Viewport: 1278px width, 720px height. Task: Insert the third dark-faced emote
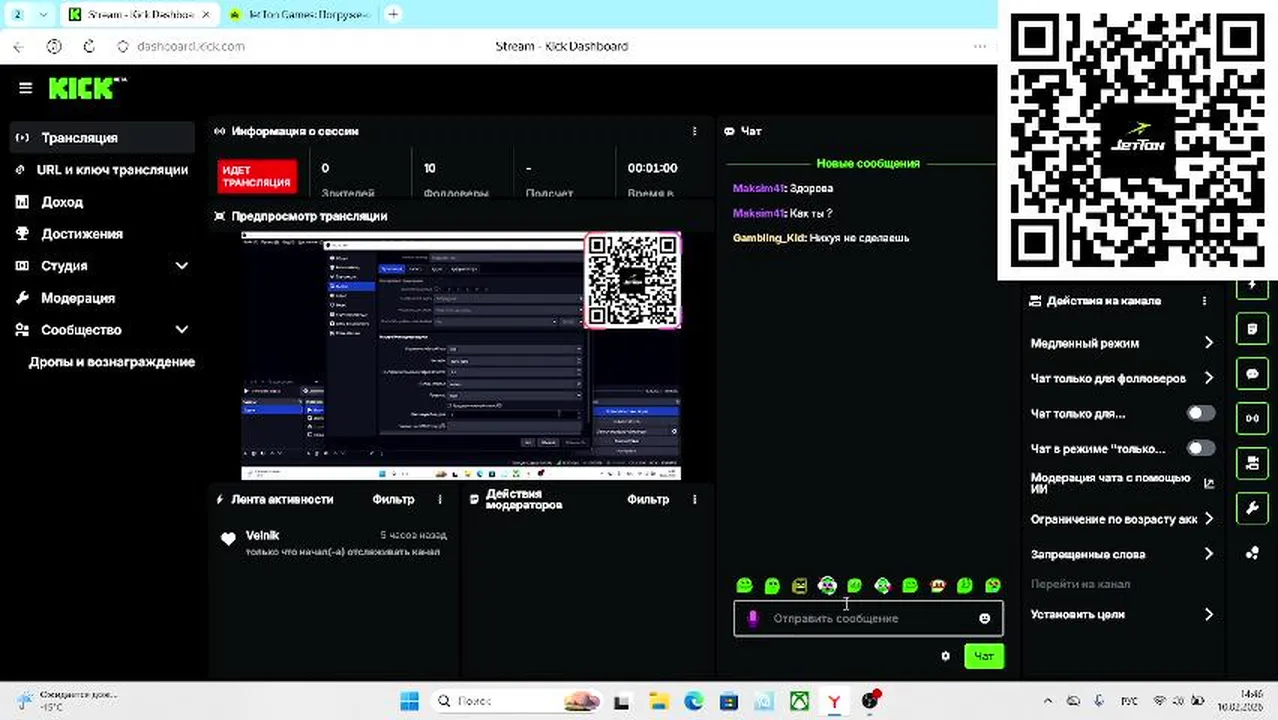click(799, 585)
